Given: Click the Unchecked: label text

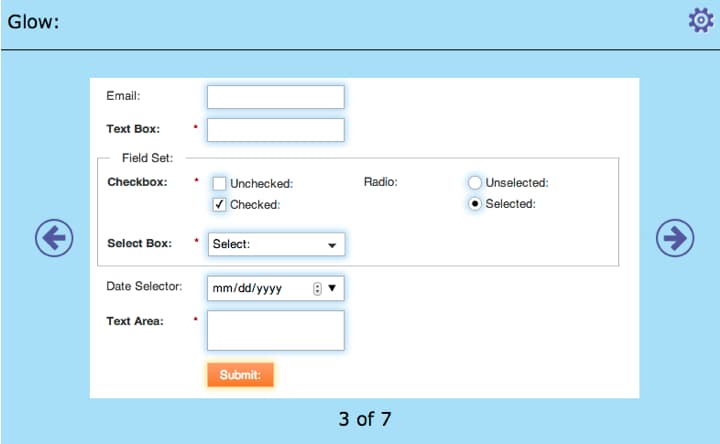Looking at the screenshot, I should (x=262, y=184).
